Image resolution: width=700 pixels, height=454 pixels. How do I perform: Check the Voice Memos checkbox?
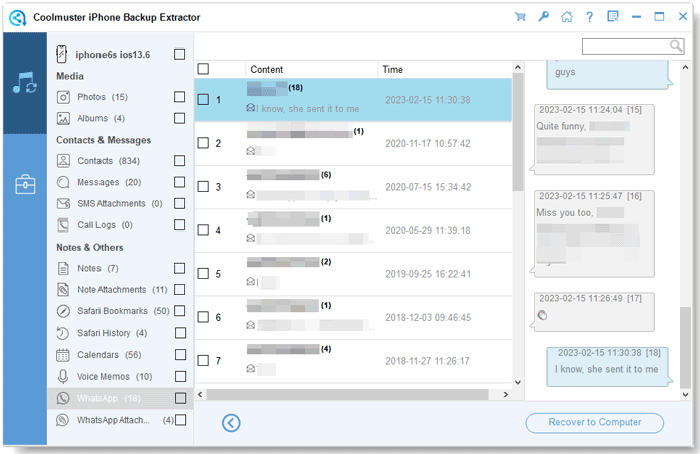tap(180, 376)
